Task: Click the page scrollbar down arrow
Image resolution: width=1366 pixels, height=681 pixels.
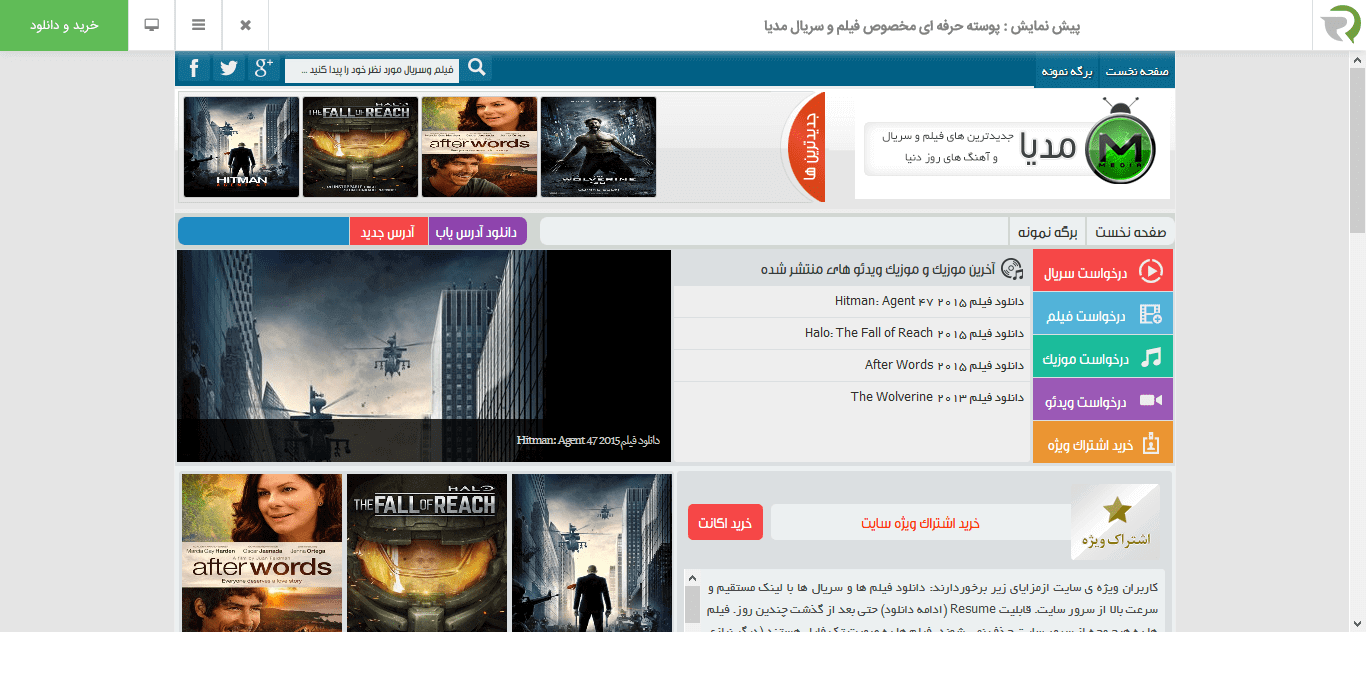Action: [1357, 623]
